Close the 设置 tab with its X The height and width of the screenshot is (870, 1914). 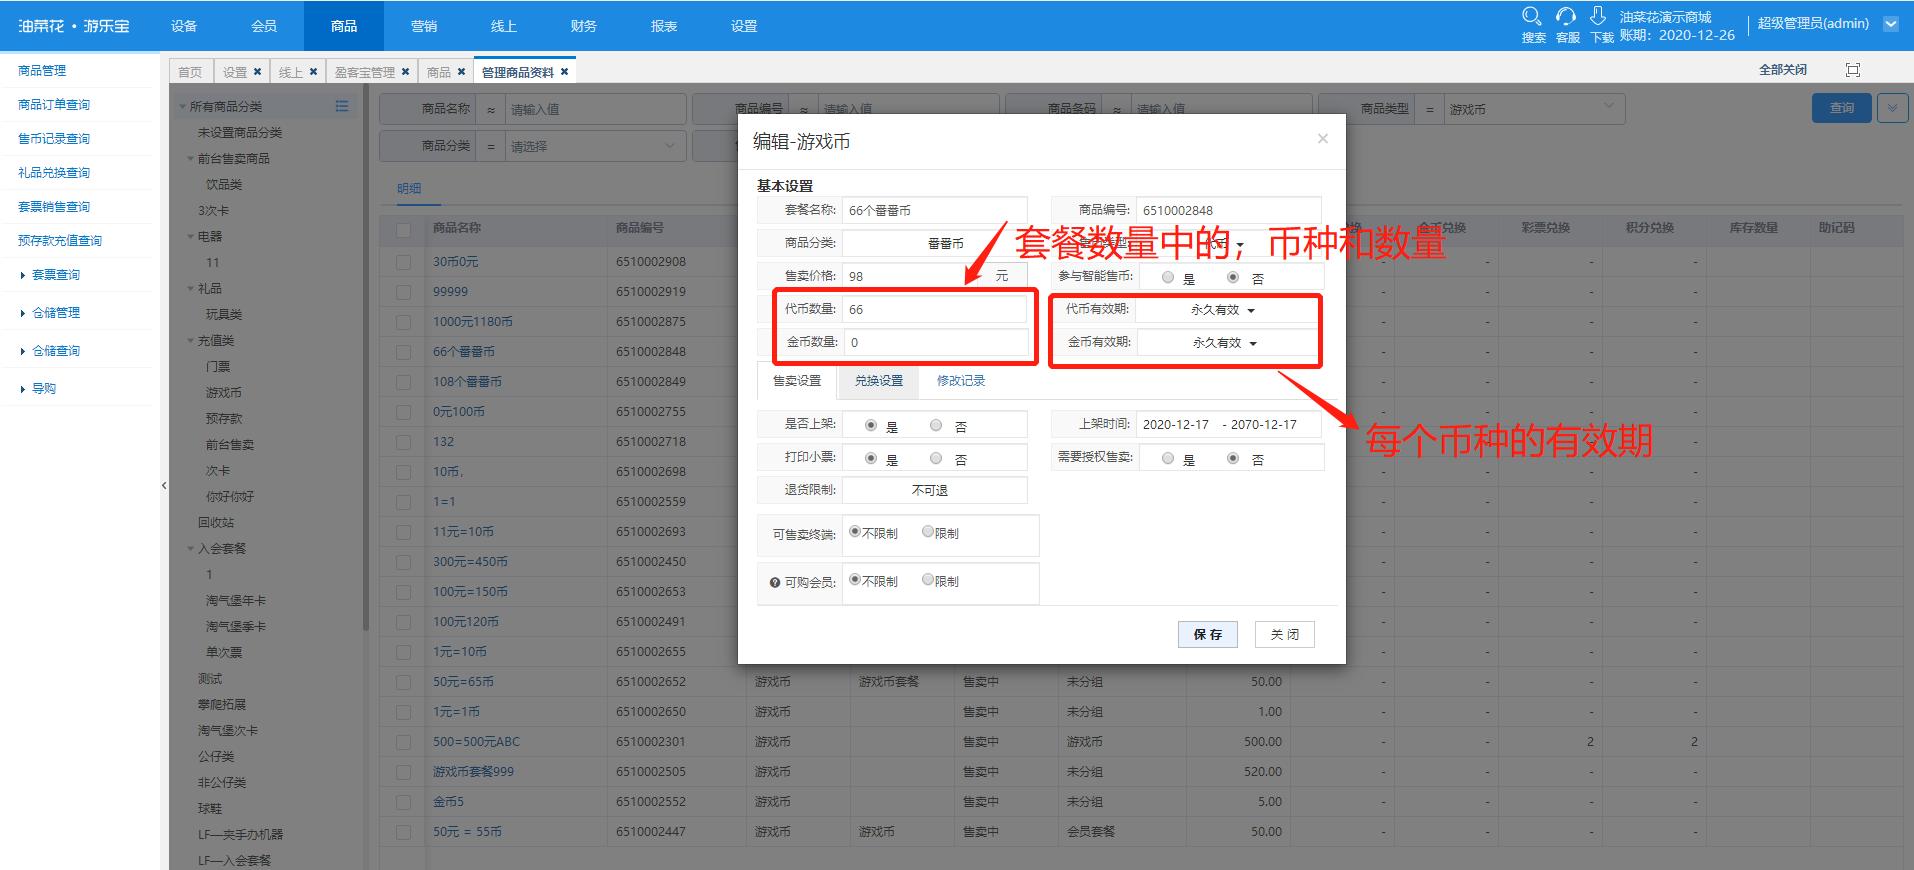pyautogui.click(x=257, y=71)
